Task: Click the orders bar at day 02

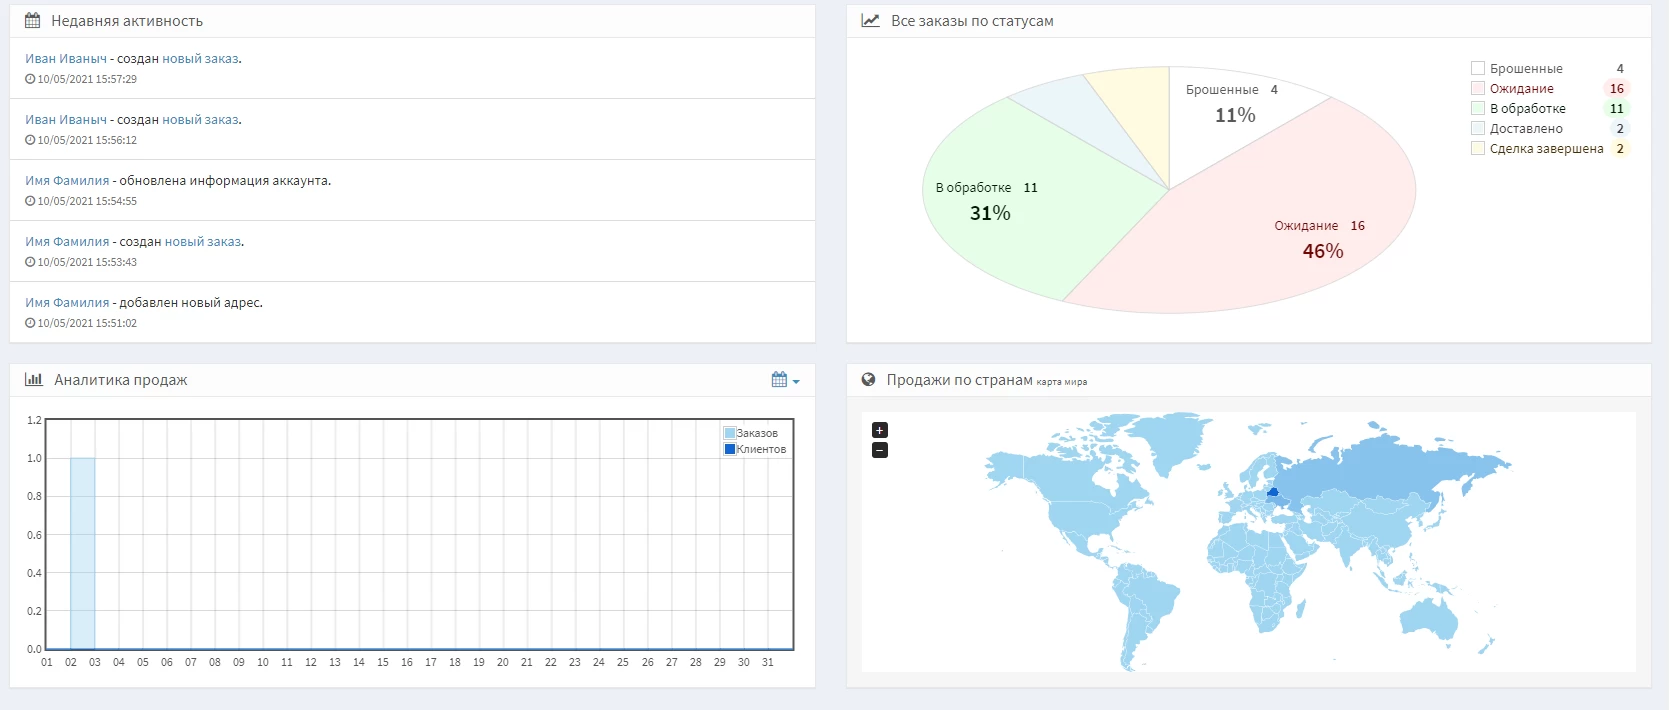Action: 82,553
